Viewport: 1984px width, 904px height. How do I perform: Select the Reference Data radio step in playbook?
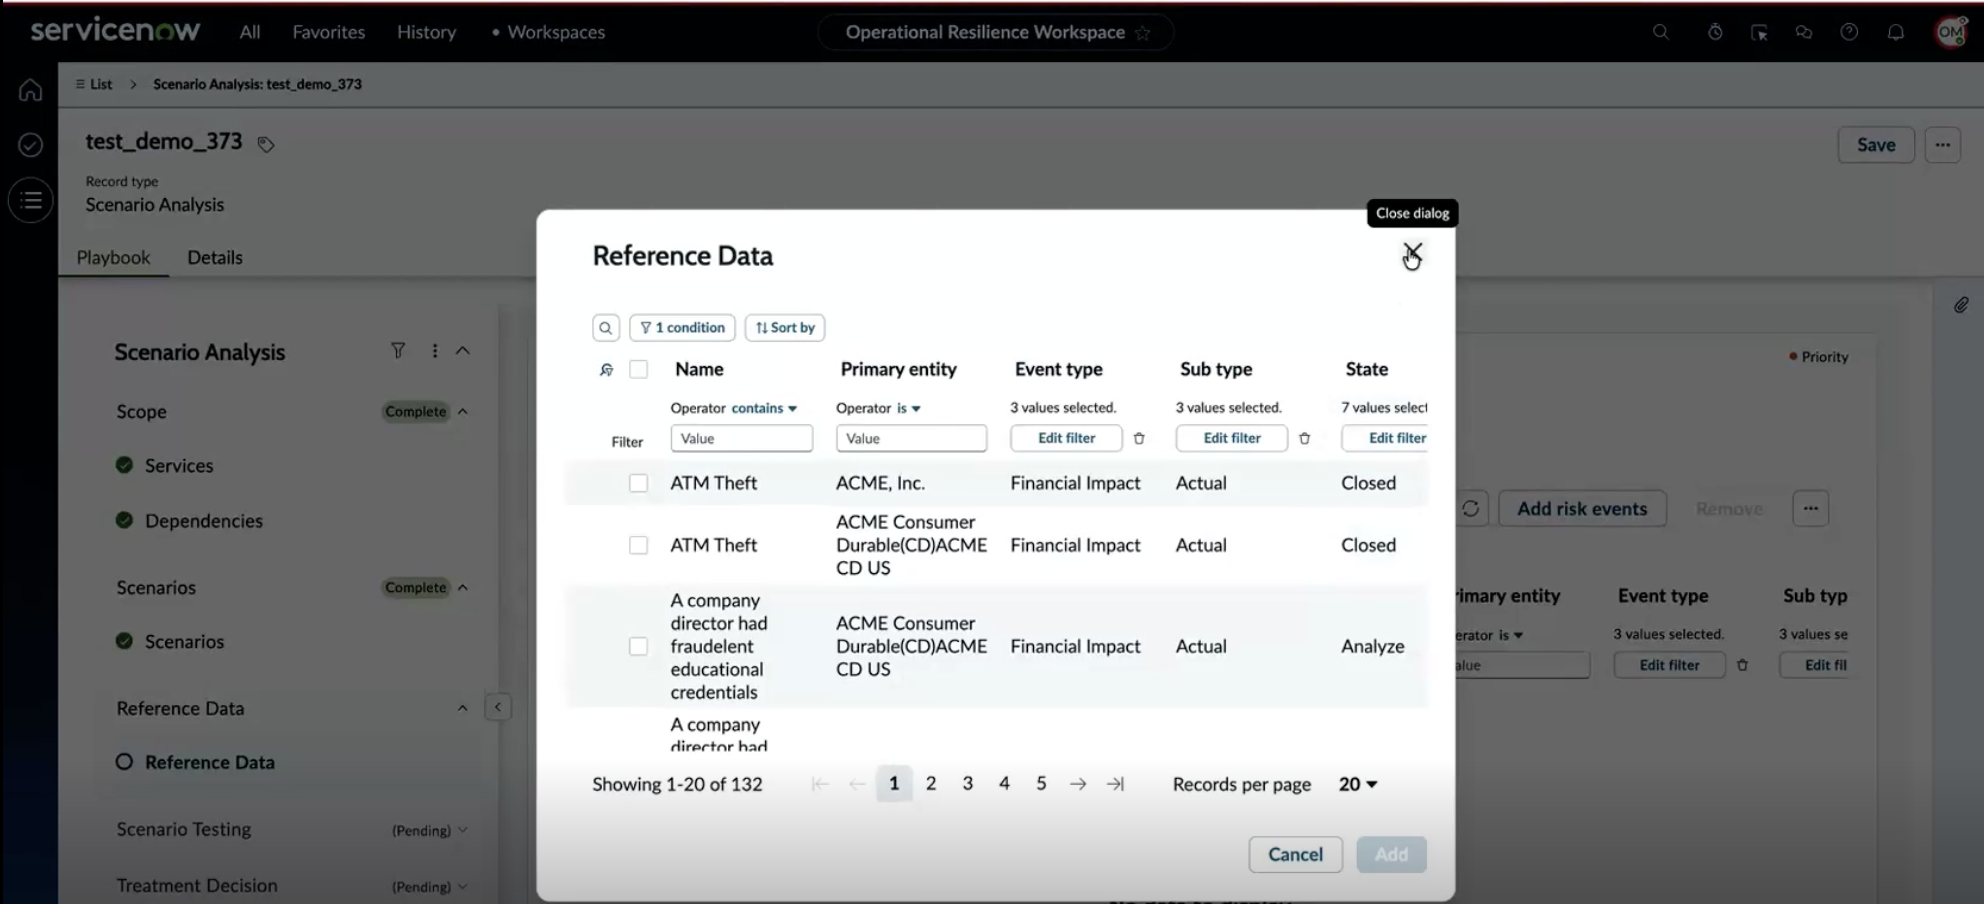coord(124,762)
